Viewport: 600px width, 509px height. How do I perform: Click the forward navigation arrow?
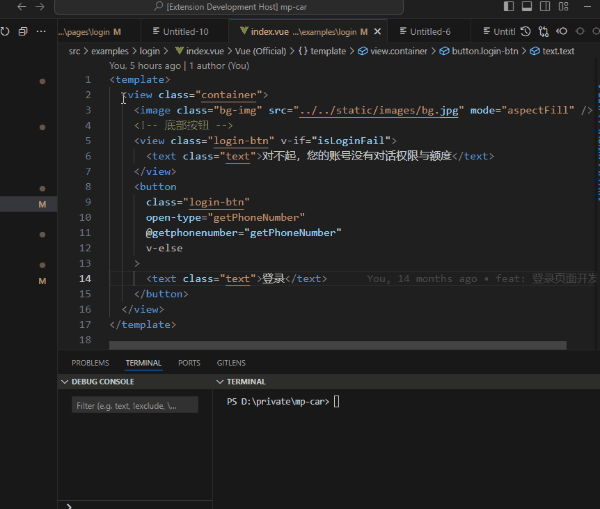(40, 7)
